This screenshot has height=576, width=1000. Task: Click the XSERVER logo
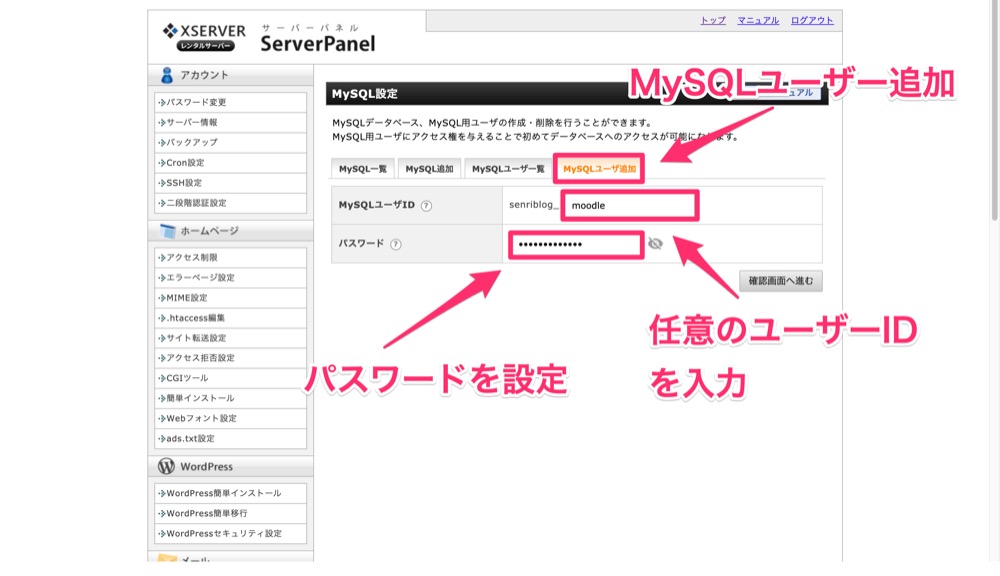coord(204,37)
